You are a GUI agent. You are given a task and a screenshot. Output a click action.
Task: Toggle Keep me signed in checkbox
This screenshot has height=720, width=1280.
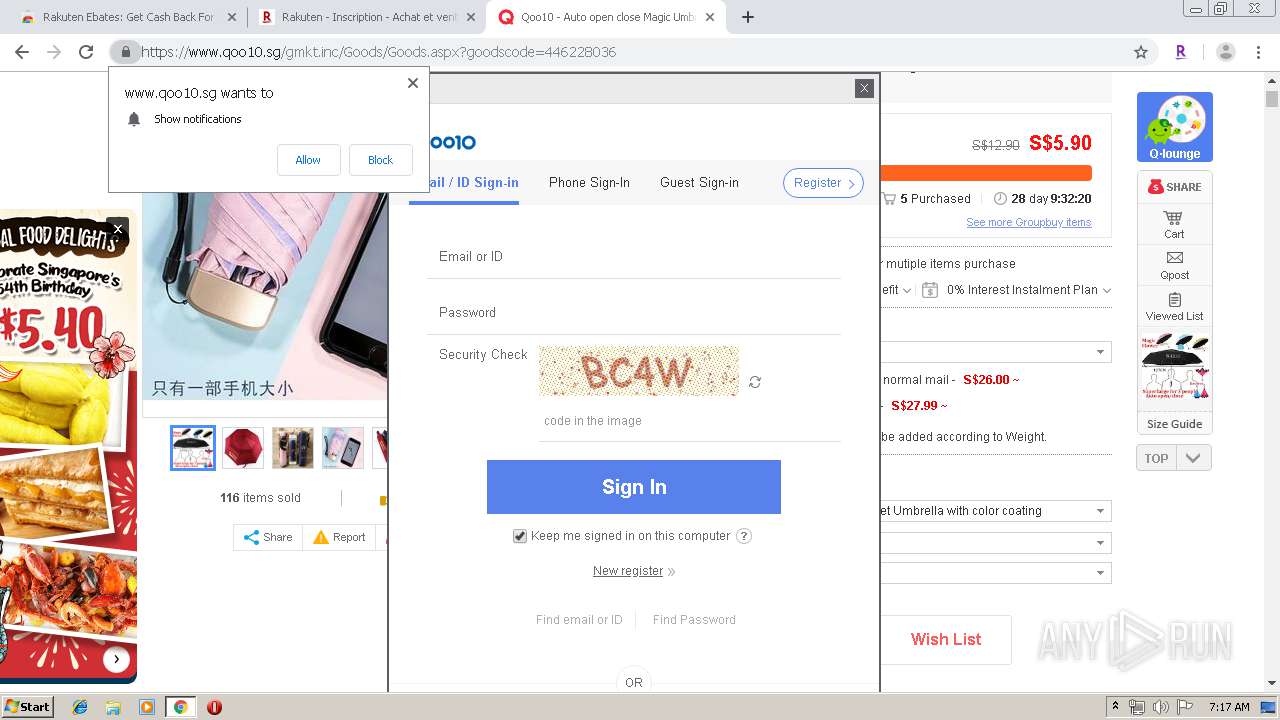520,536
